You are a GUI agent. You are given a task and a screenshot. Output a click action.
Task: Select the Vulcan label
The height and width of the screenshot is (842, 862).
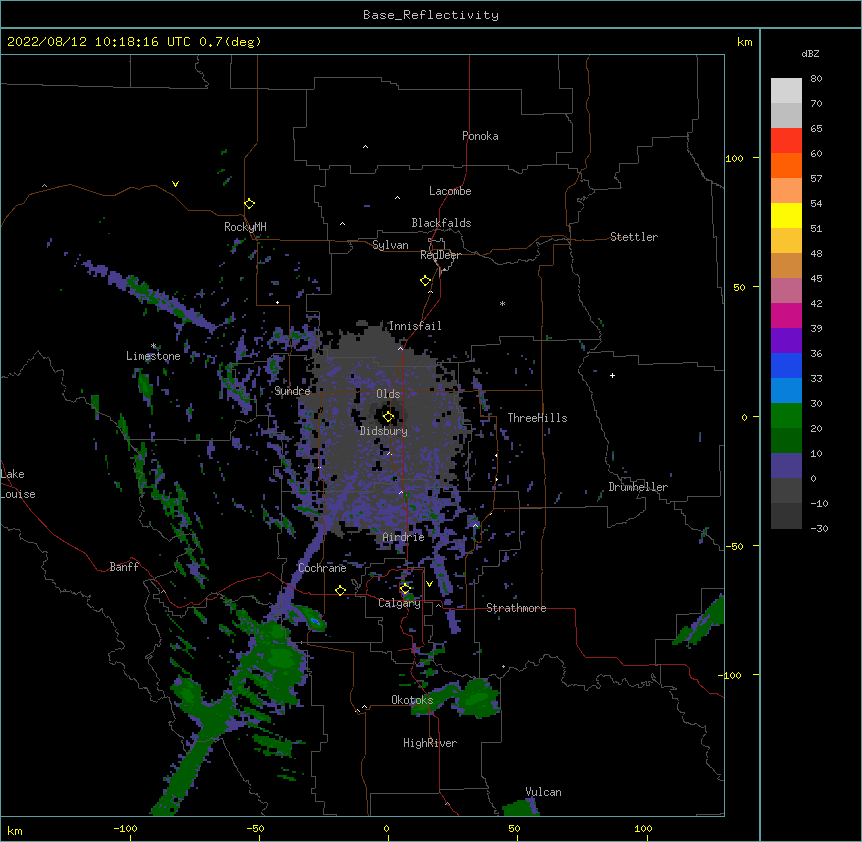point(543,792)
